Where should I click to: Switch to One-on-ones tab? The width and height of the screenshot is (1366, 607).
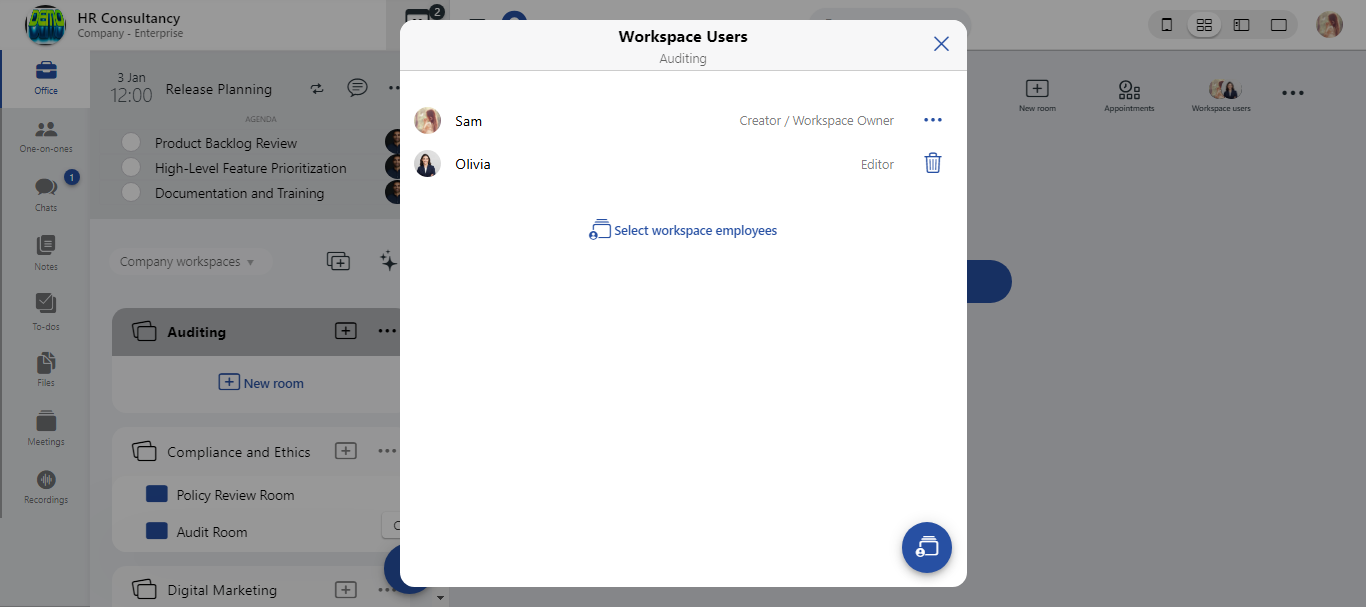point(46,136)
